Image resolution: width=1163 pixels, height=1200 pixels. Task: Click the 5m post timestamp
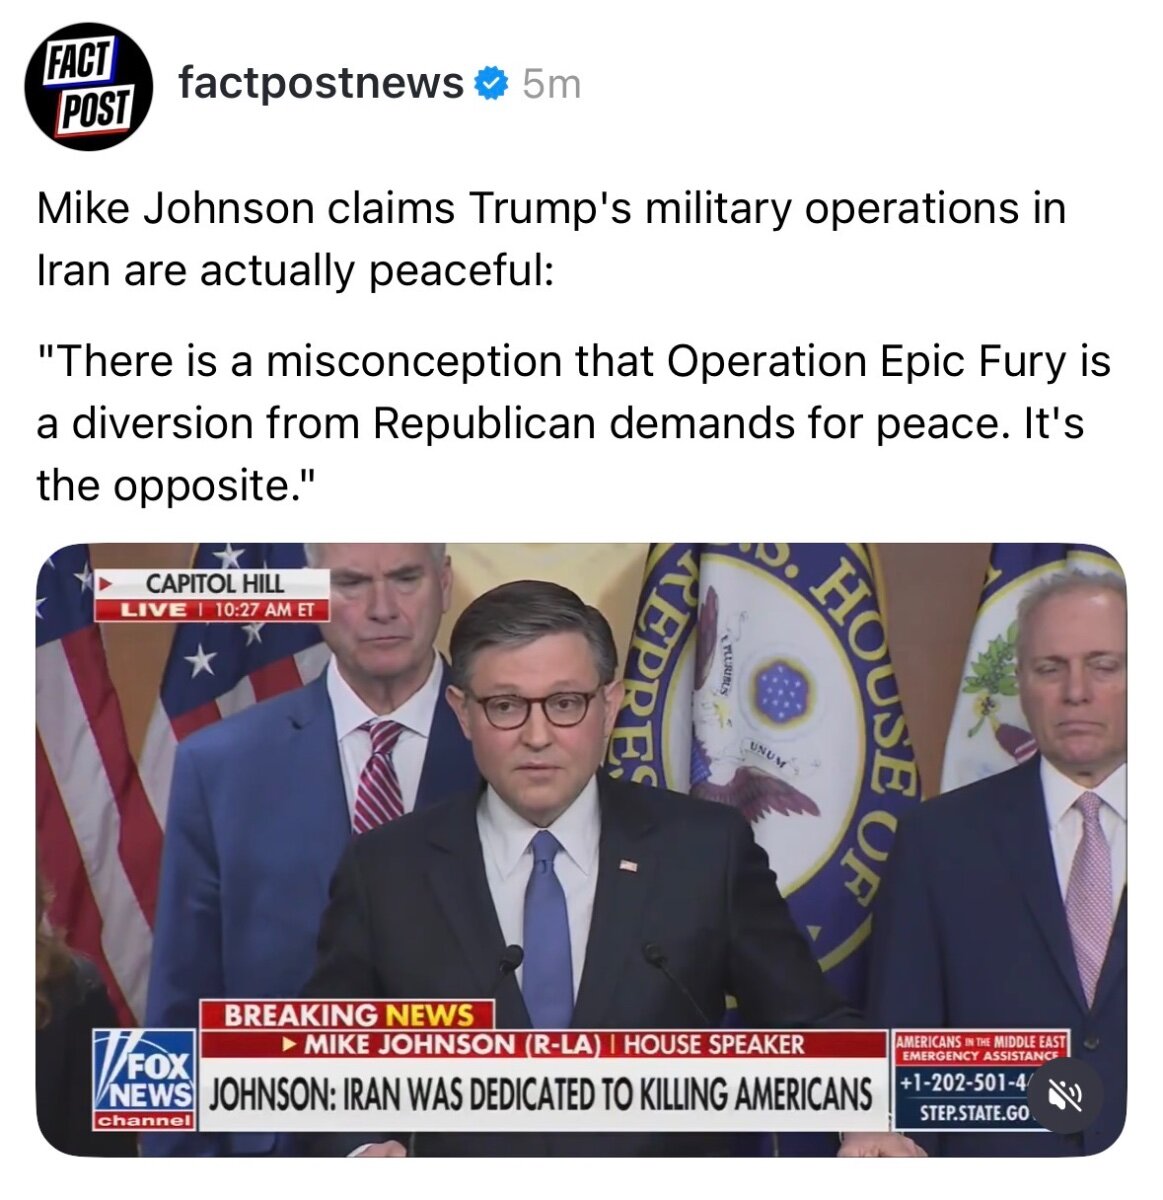click(x=551, y=85)
